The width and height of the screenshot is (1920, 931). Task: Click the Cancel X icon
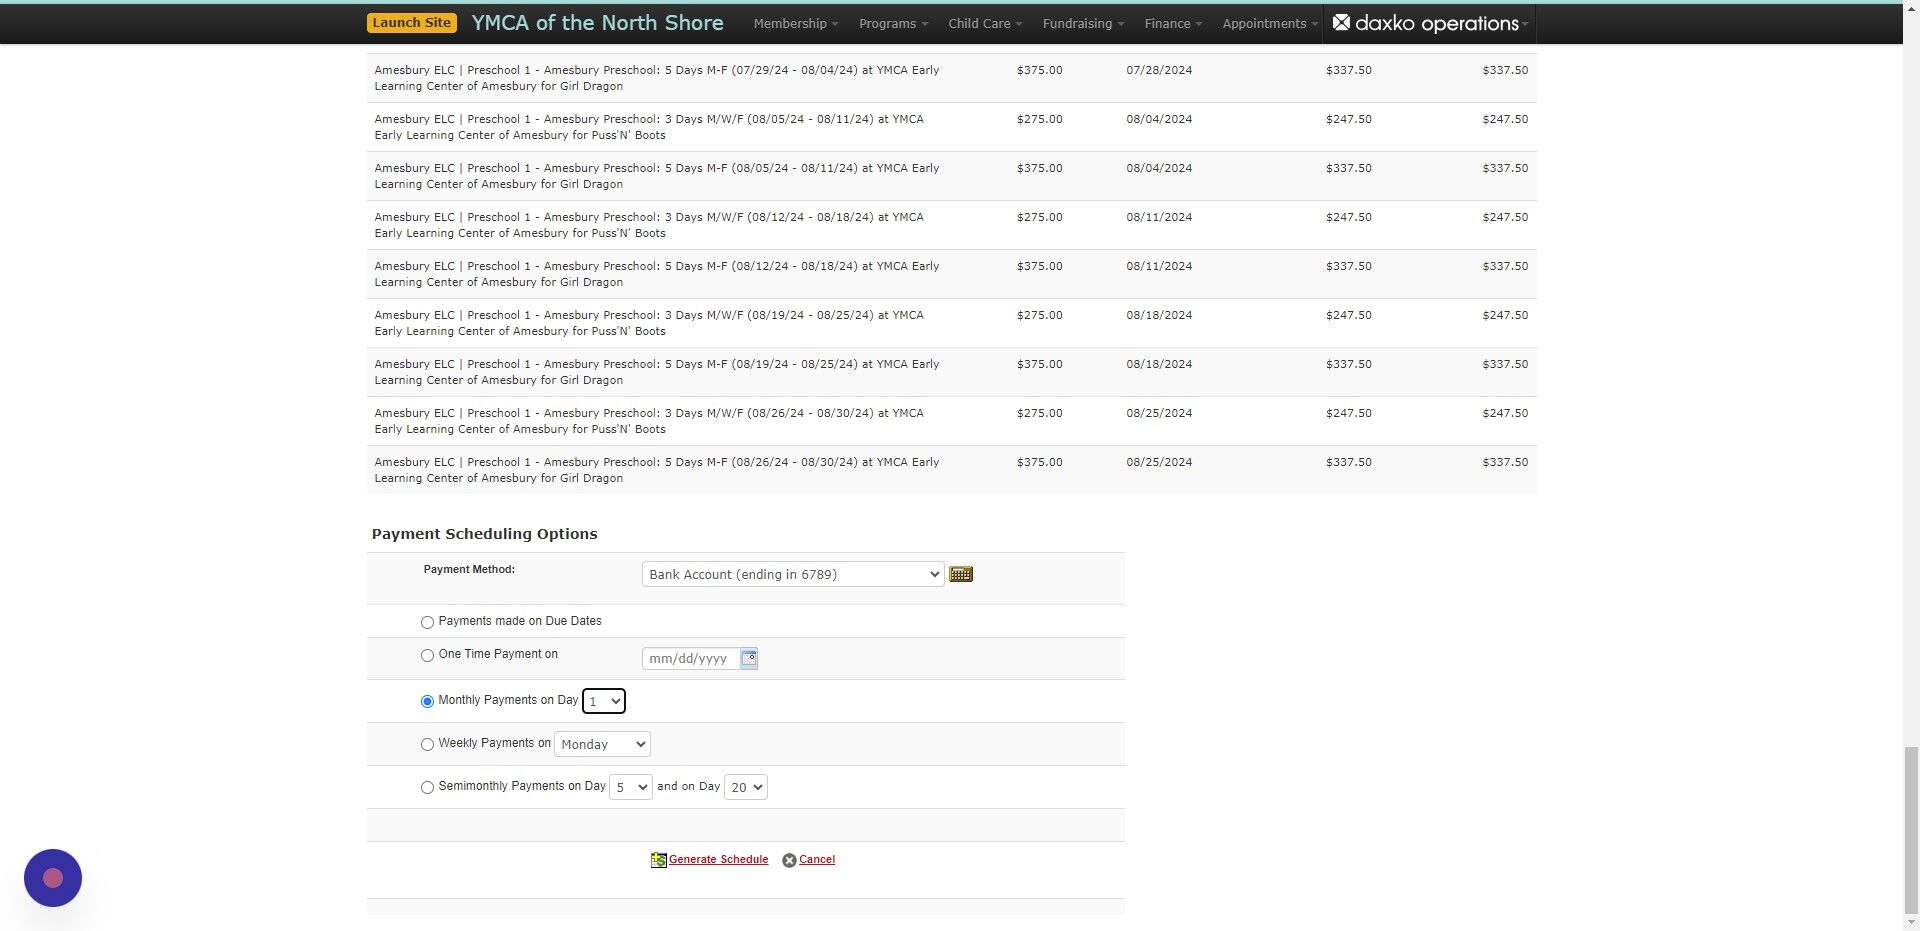pyautogui.click(x=789, y=860)
